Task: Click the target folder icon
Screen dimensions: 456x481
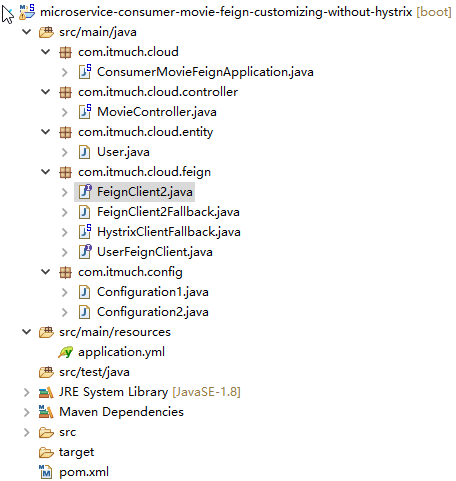Action: [x=46, y=452]
